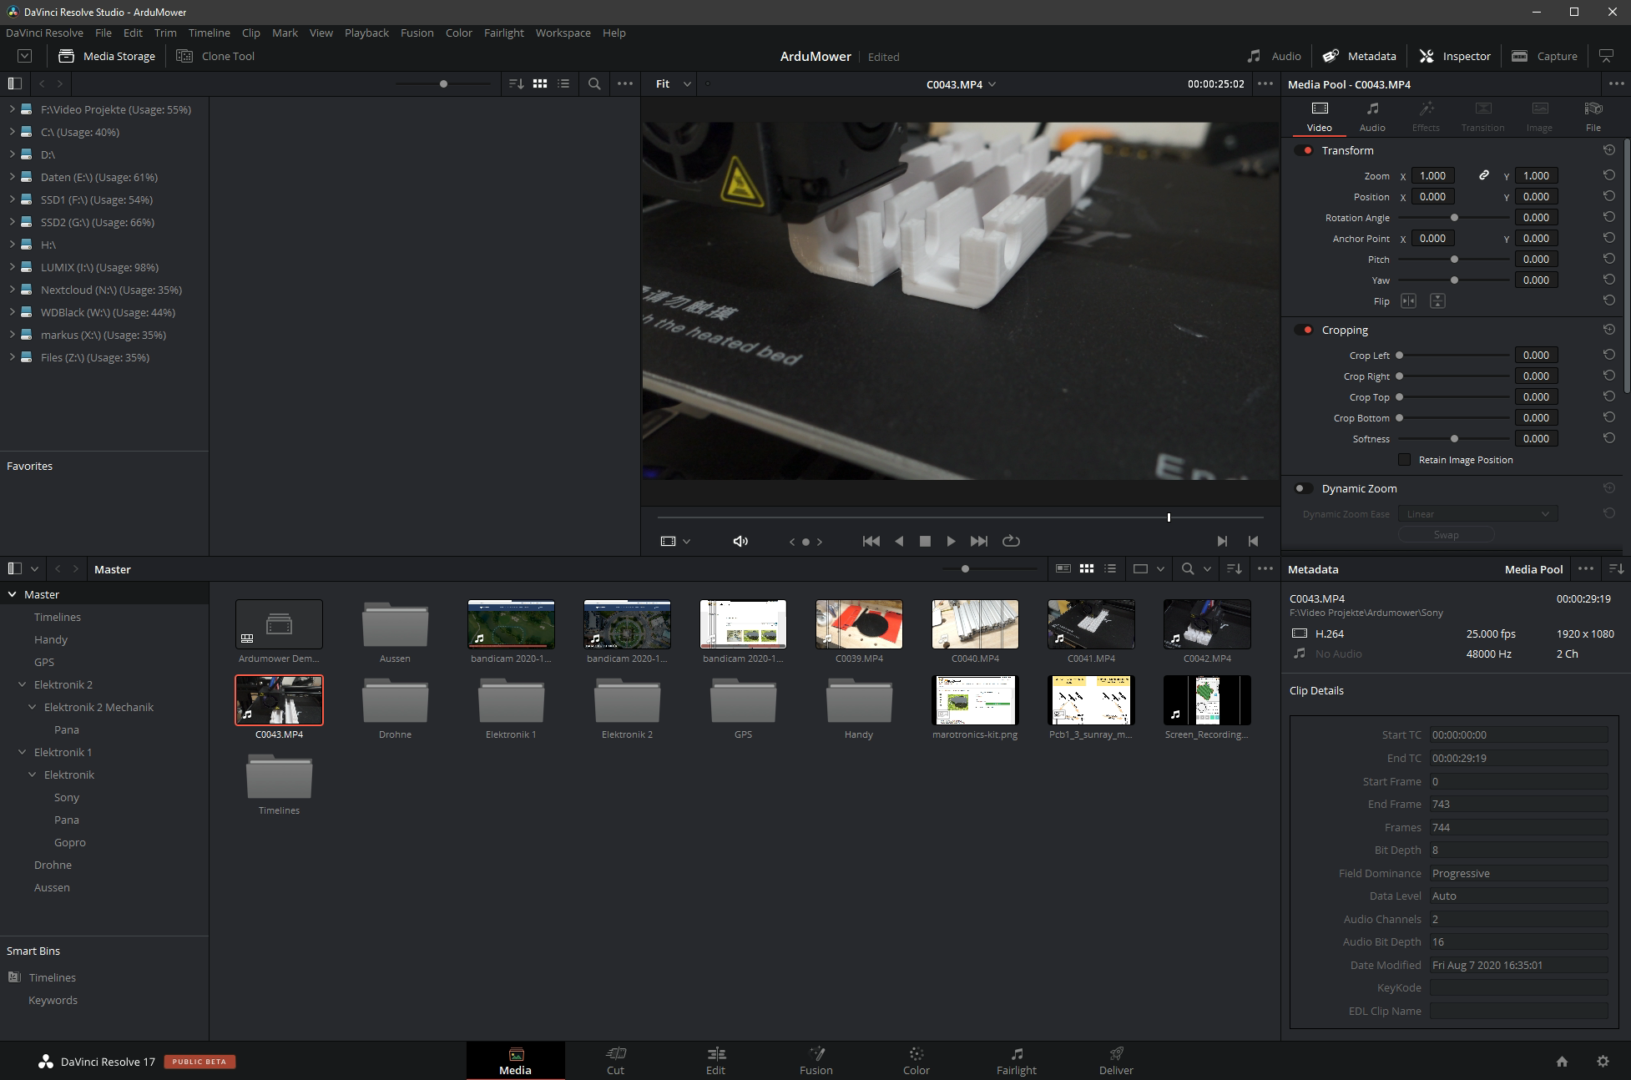Flip image horizontally in Transform

coord(1408,301)
